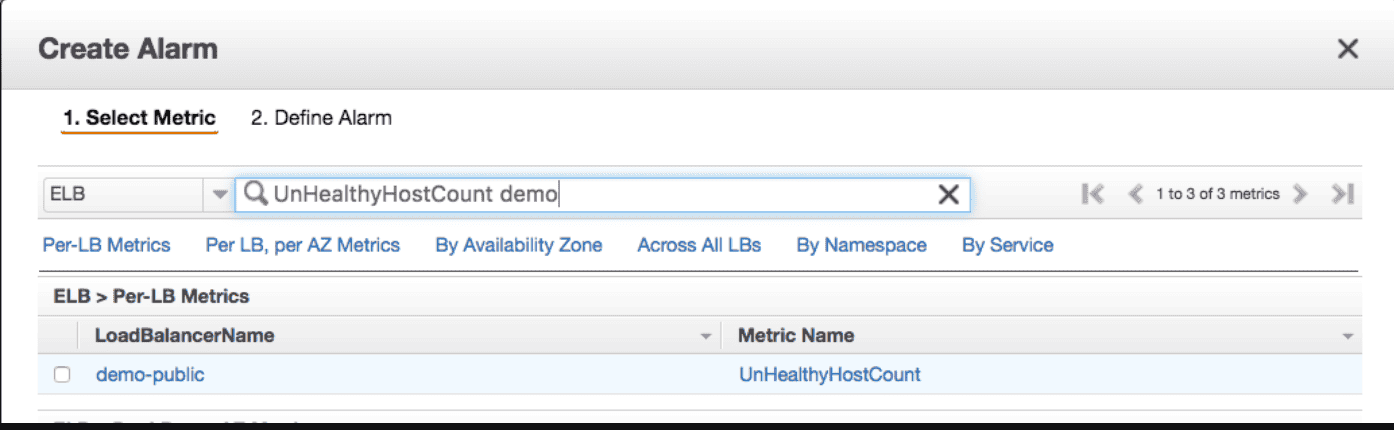This screenshot has width=1394, height=430.
Task: Go to previous metrics page
Action: tap(1135, 194)
